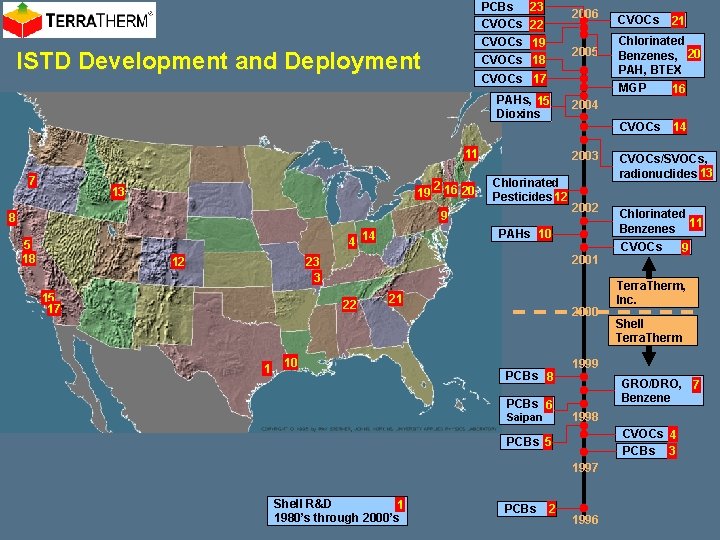
Task: Select the PCBs 2 timeline label
Action: [x=527, y=509]
